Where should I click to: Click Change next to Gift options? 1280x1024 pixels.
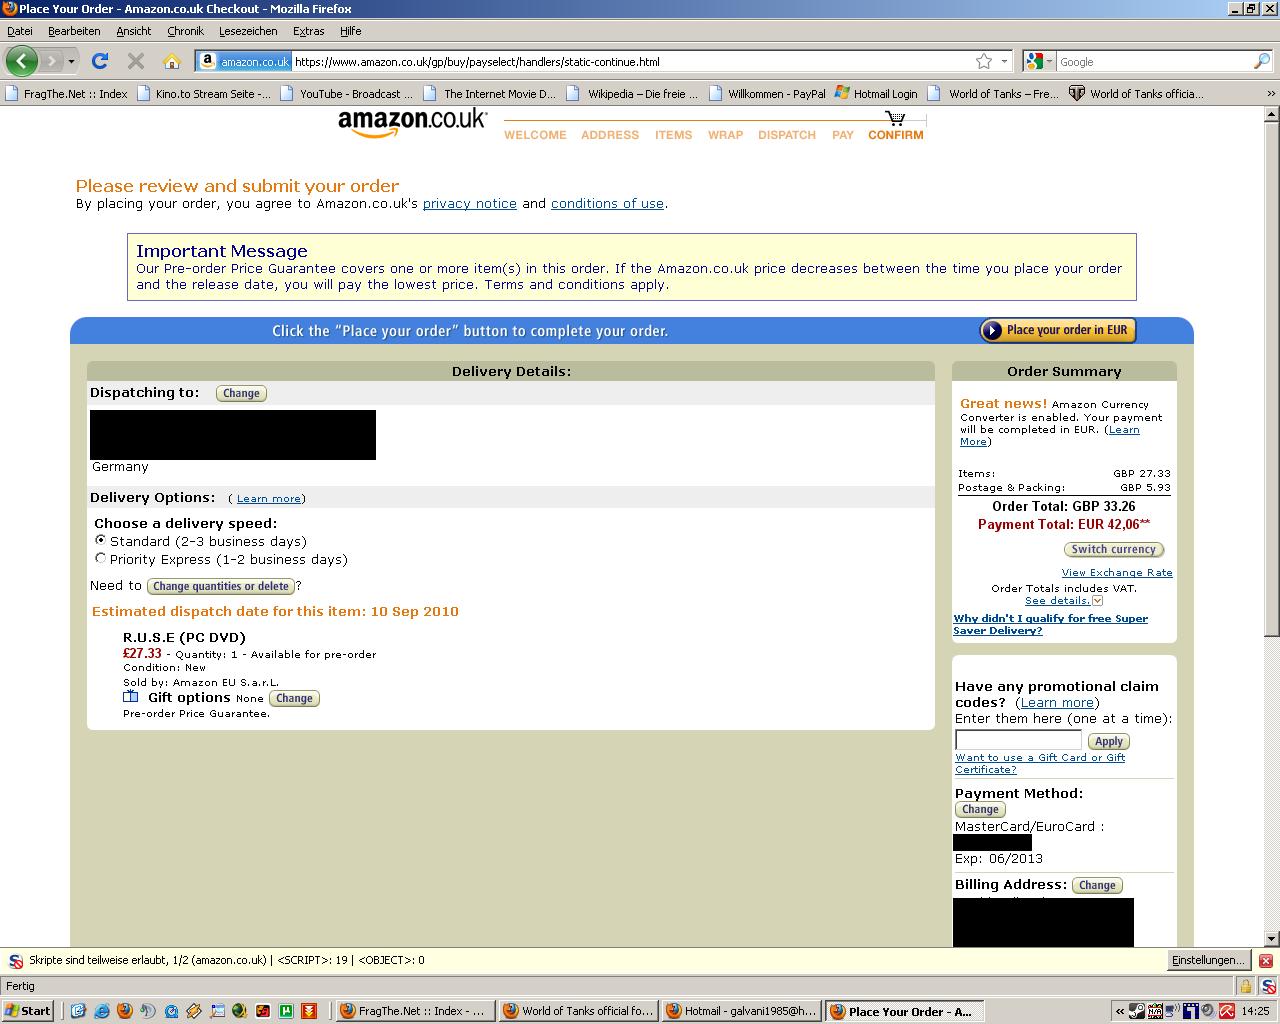pos(294,698)
